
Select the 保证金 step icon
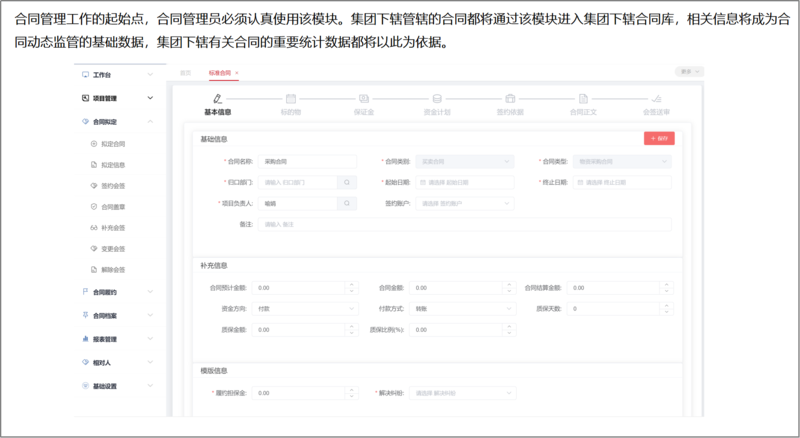pos(364,99)
